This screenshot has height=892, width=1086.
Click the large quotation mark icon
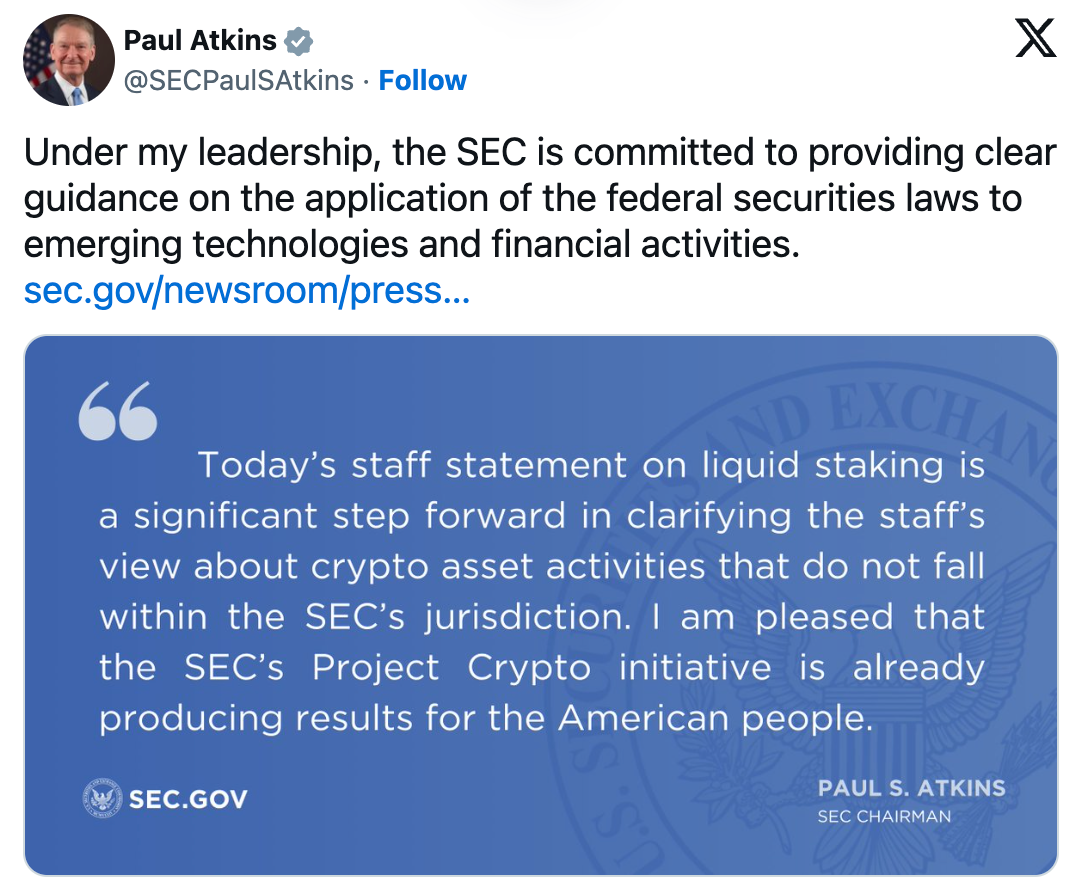(117, 410)
